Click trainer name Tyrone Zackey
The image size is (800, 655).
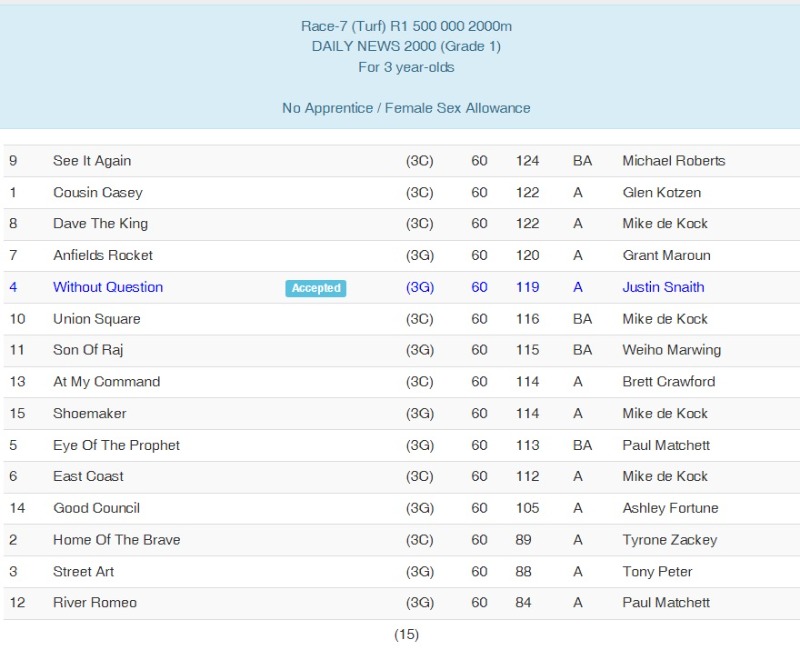point(670,540)
